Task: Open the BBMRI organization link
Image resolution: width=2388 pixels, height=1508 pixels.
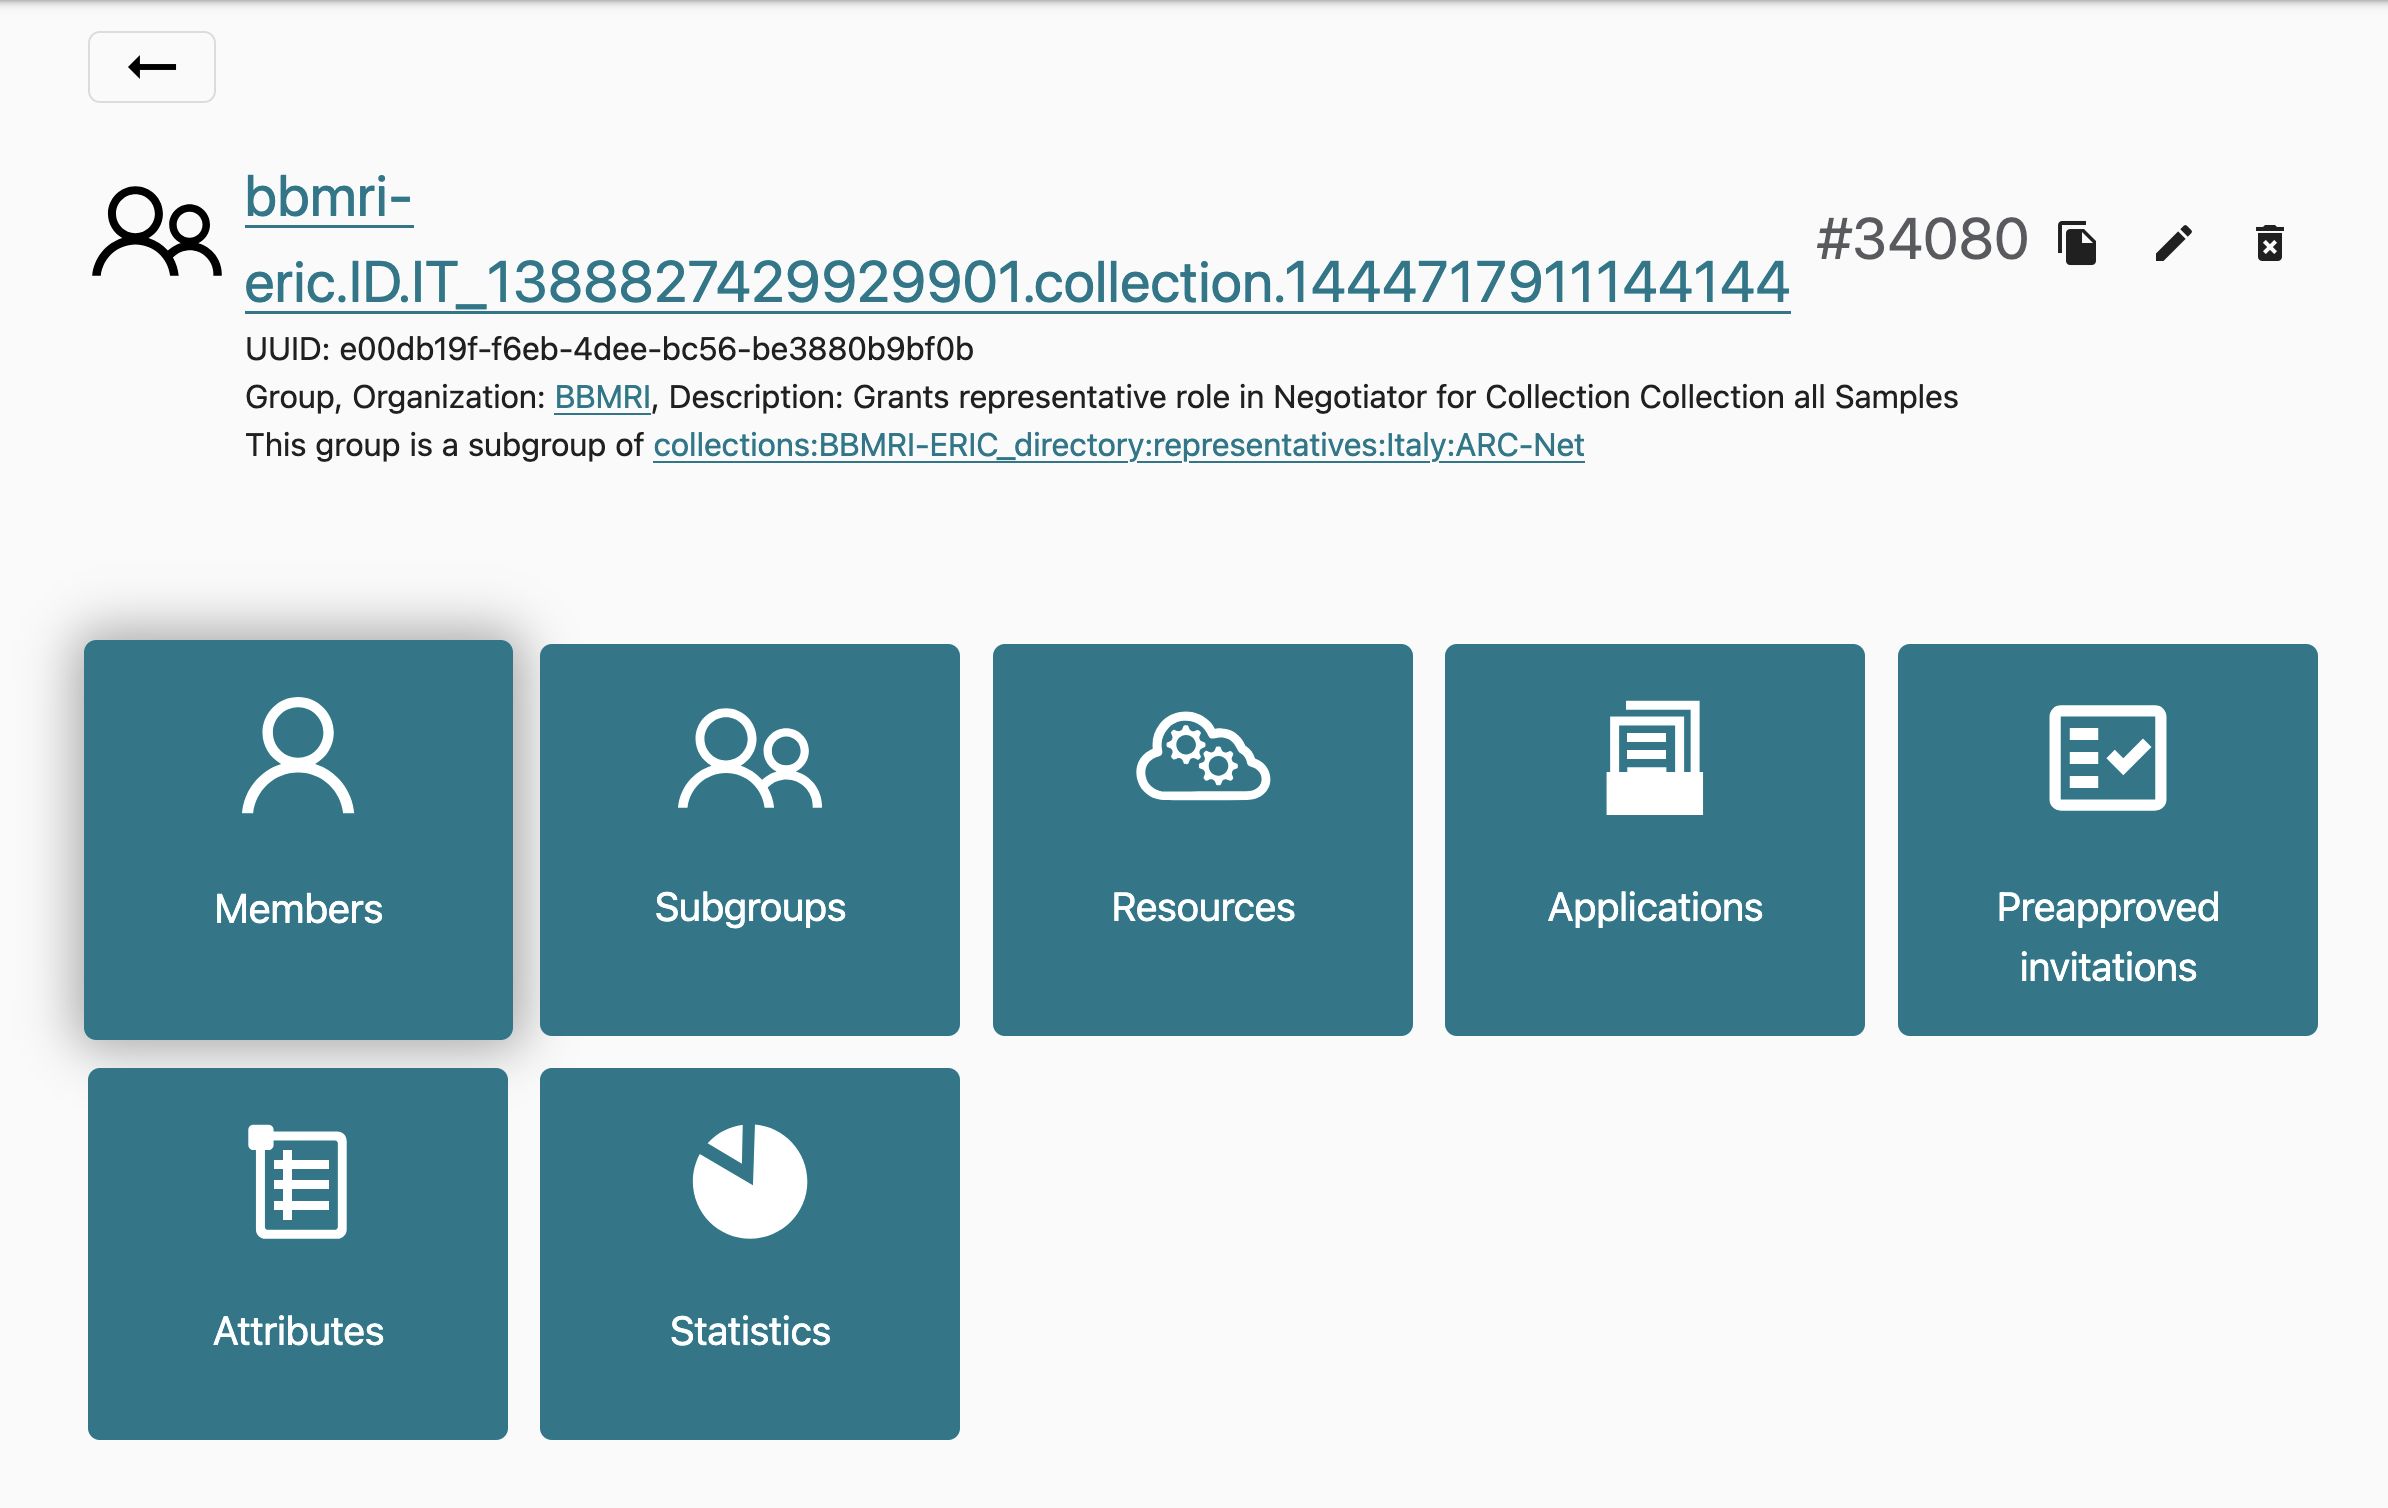Action: (603, 397)
